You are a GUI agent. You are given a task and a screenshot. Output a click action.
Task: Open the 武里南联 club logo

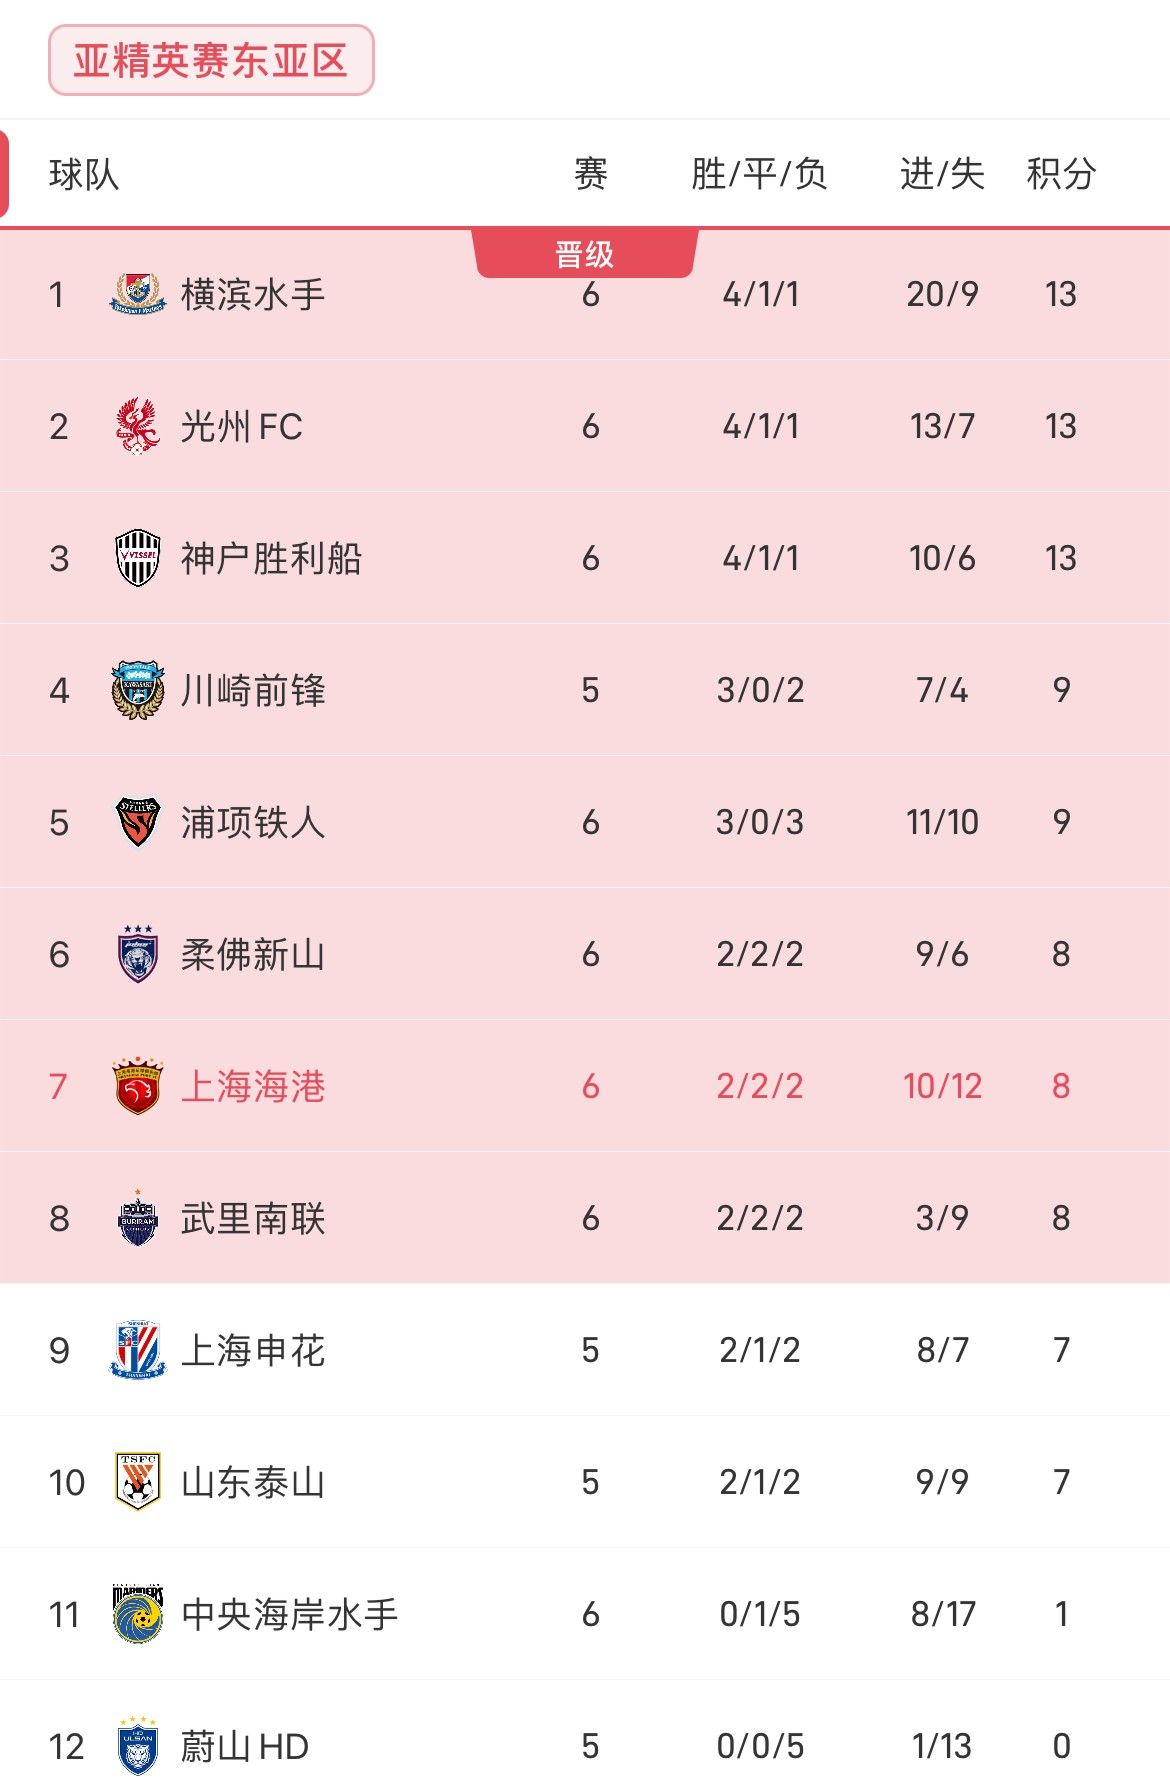(x=138, y=1218)
